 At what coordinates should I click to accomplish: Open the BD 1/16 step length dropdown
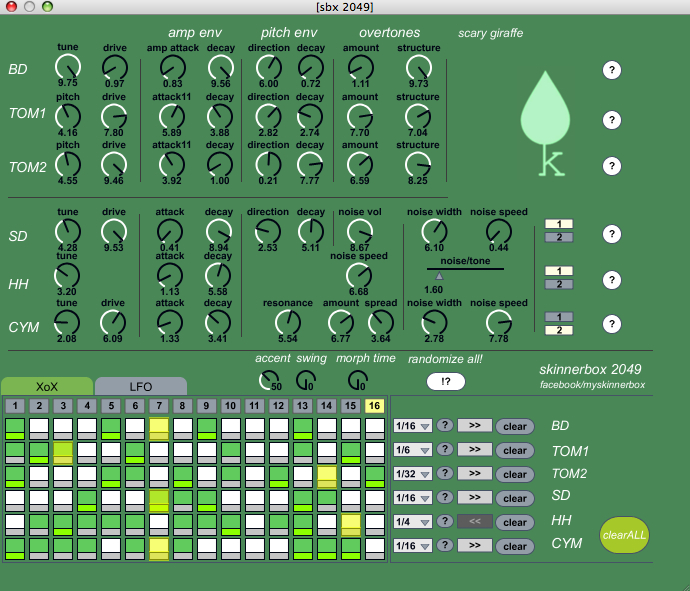click(413, 426)
